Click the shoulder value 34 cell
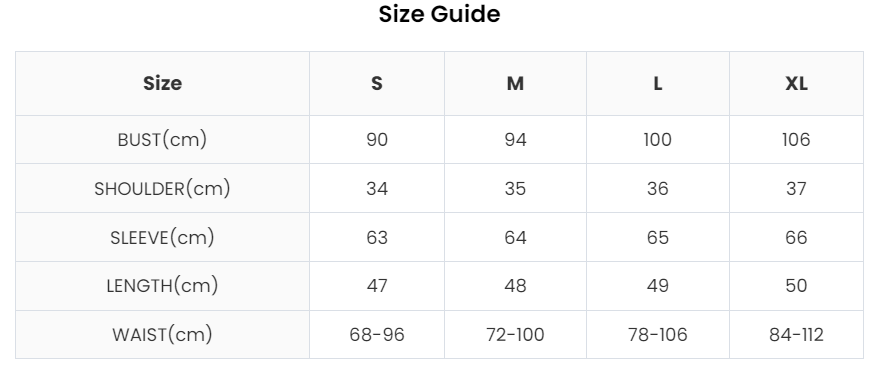 [x=377, y=188]
